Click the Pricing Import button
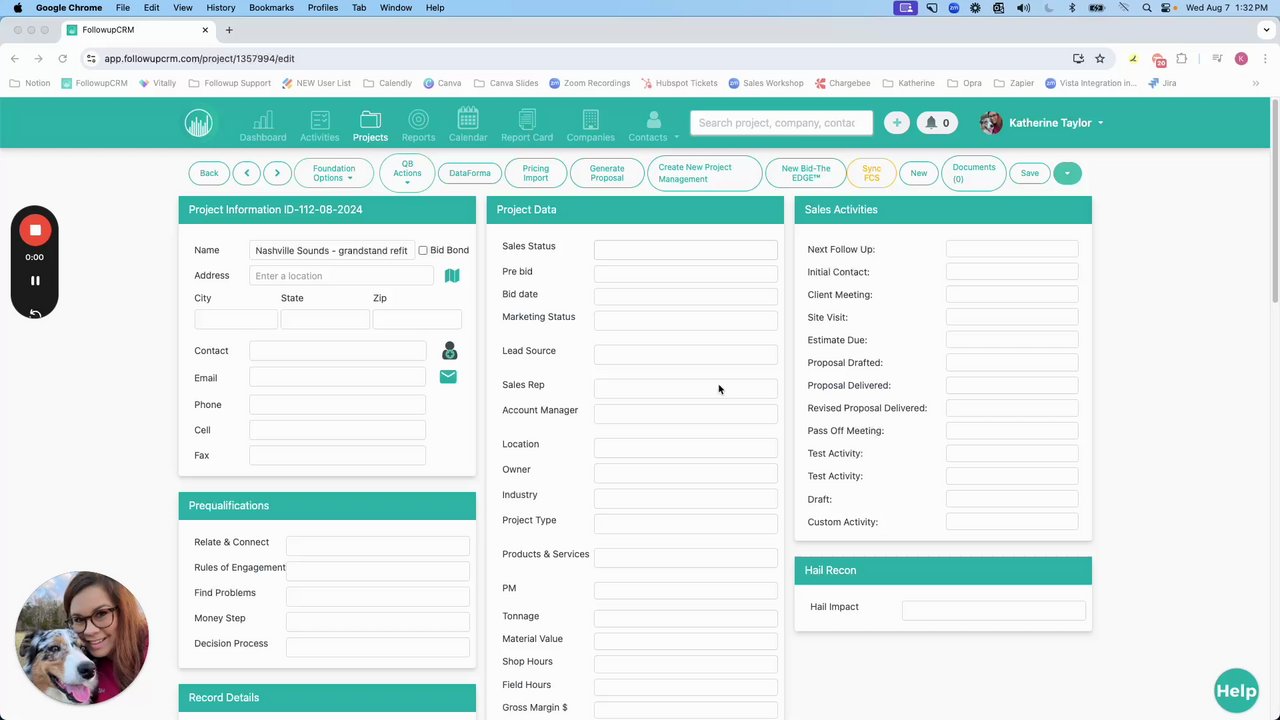The height and width of the screenshot is (720, 1280). [x=536, y=173]
